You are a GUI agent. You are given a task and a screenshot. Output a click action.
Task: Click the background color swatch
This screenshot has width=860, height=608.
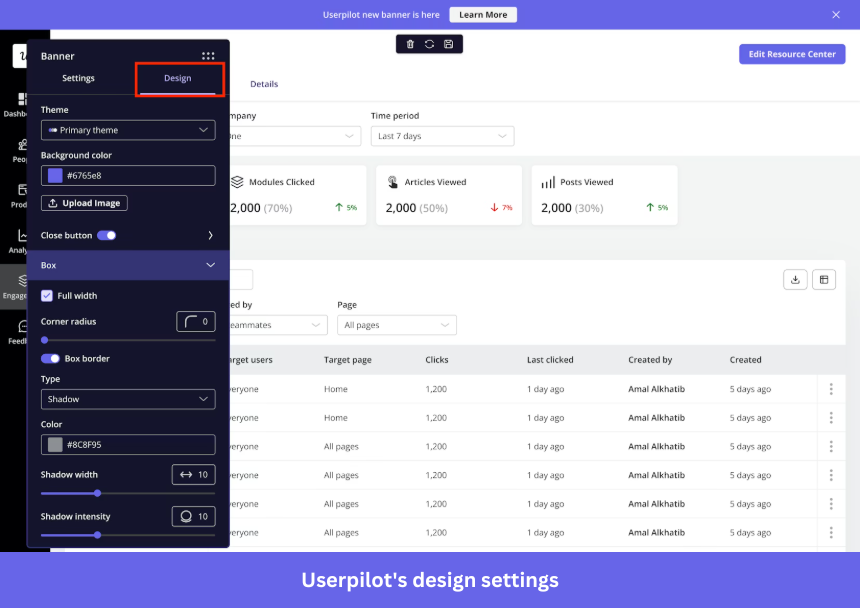pyautogui.click(x=55, y=175)
